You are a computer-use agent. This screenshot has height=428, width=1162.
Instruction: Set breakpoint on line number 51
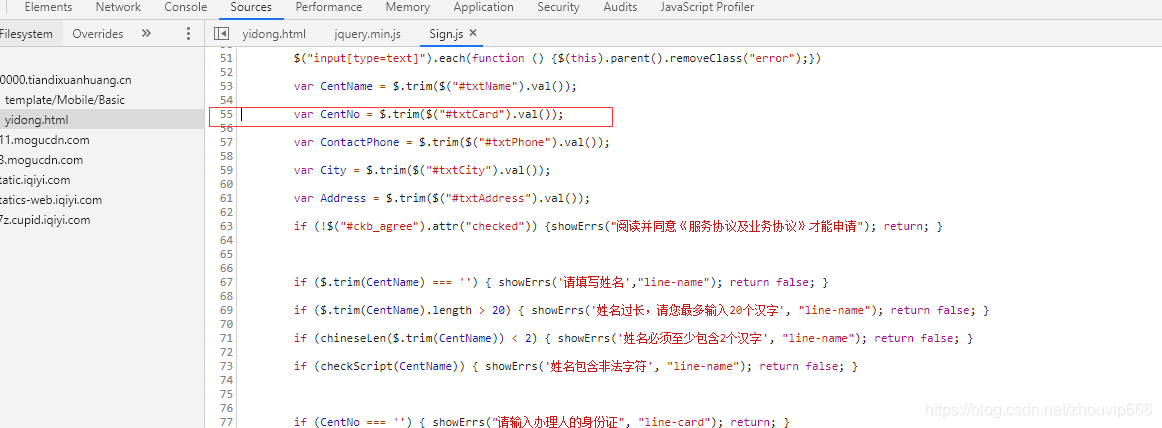[227, 58]
